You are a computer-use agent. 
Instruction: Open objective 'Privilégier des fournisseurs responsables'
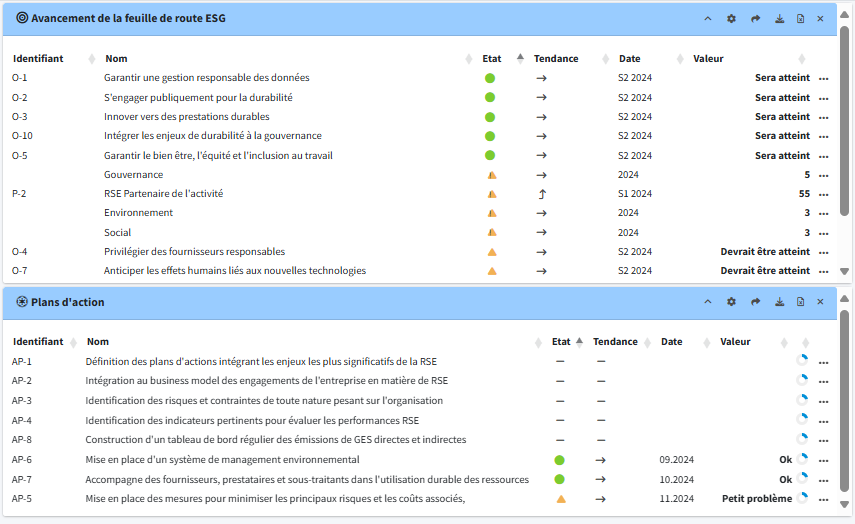tap(194, 252)
